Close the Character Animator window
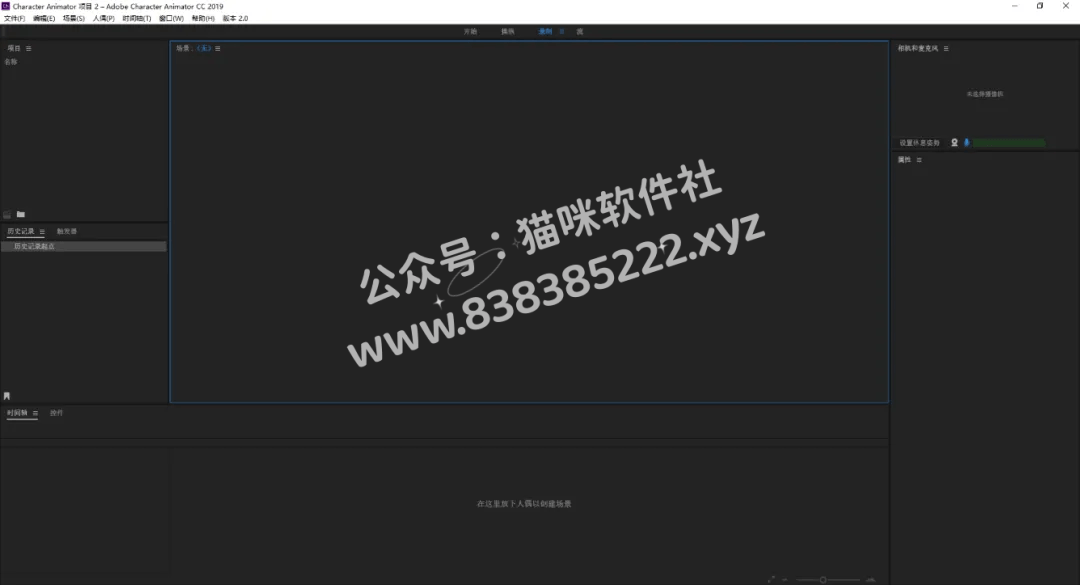 tap(1066, 6)
